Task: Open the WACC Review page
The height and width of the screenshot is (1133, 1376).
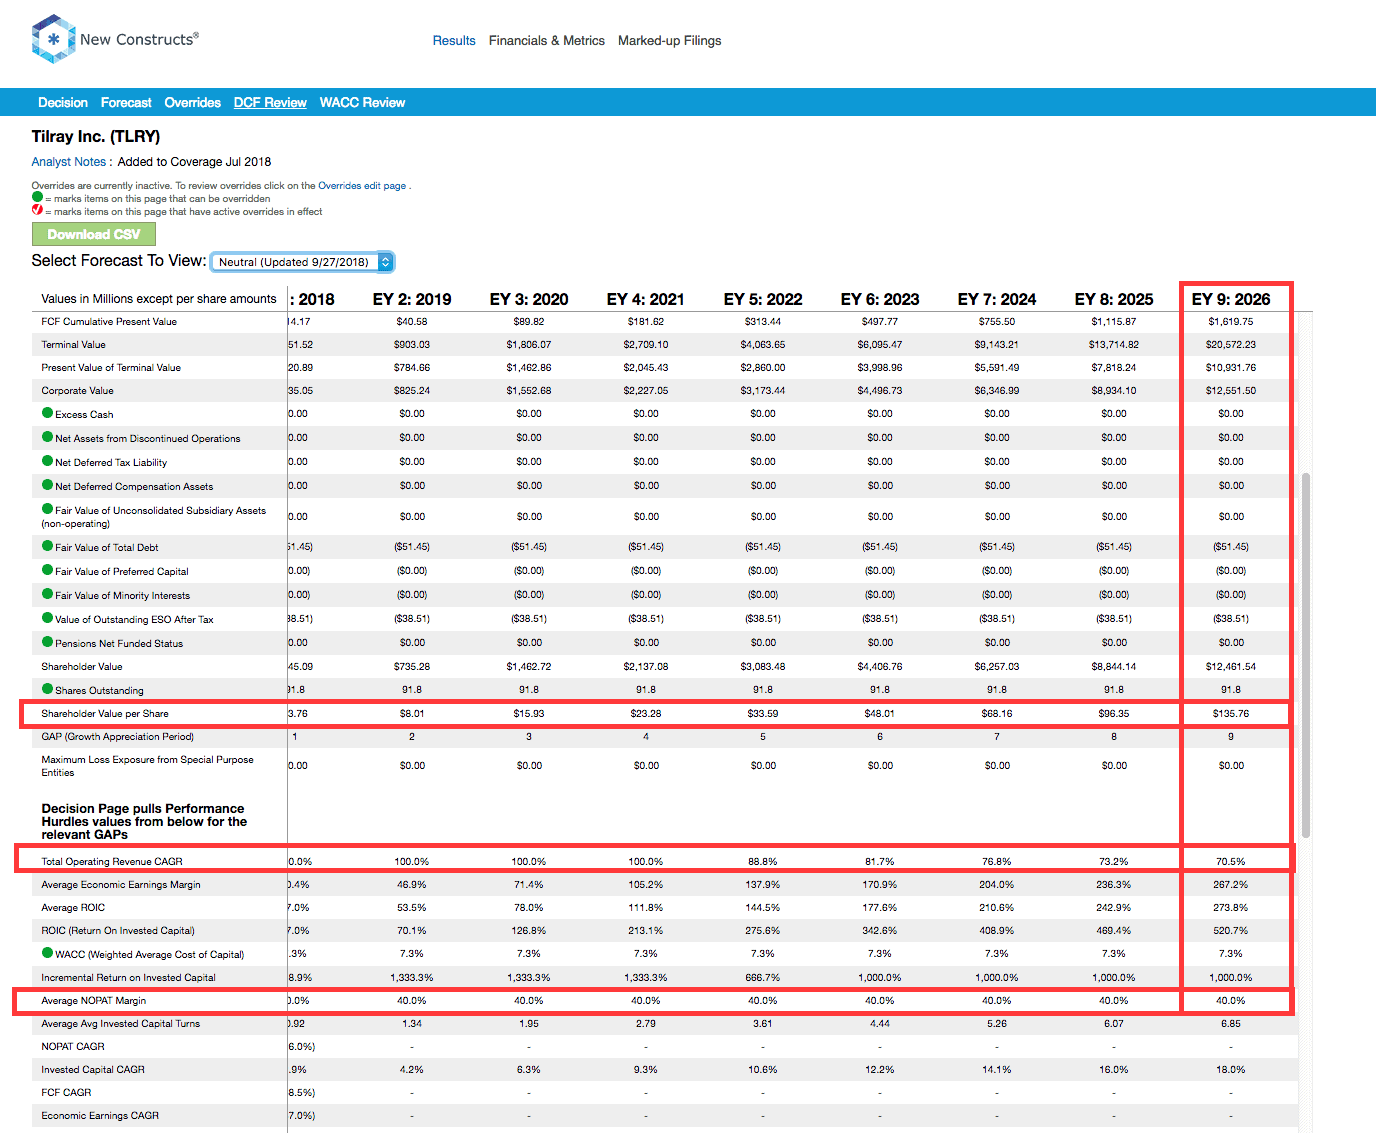Action: coord(362,103)
